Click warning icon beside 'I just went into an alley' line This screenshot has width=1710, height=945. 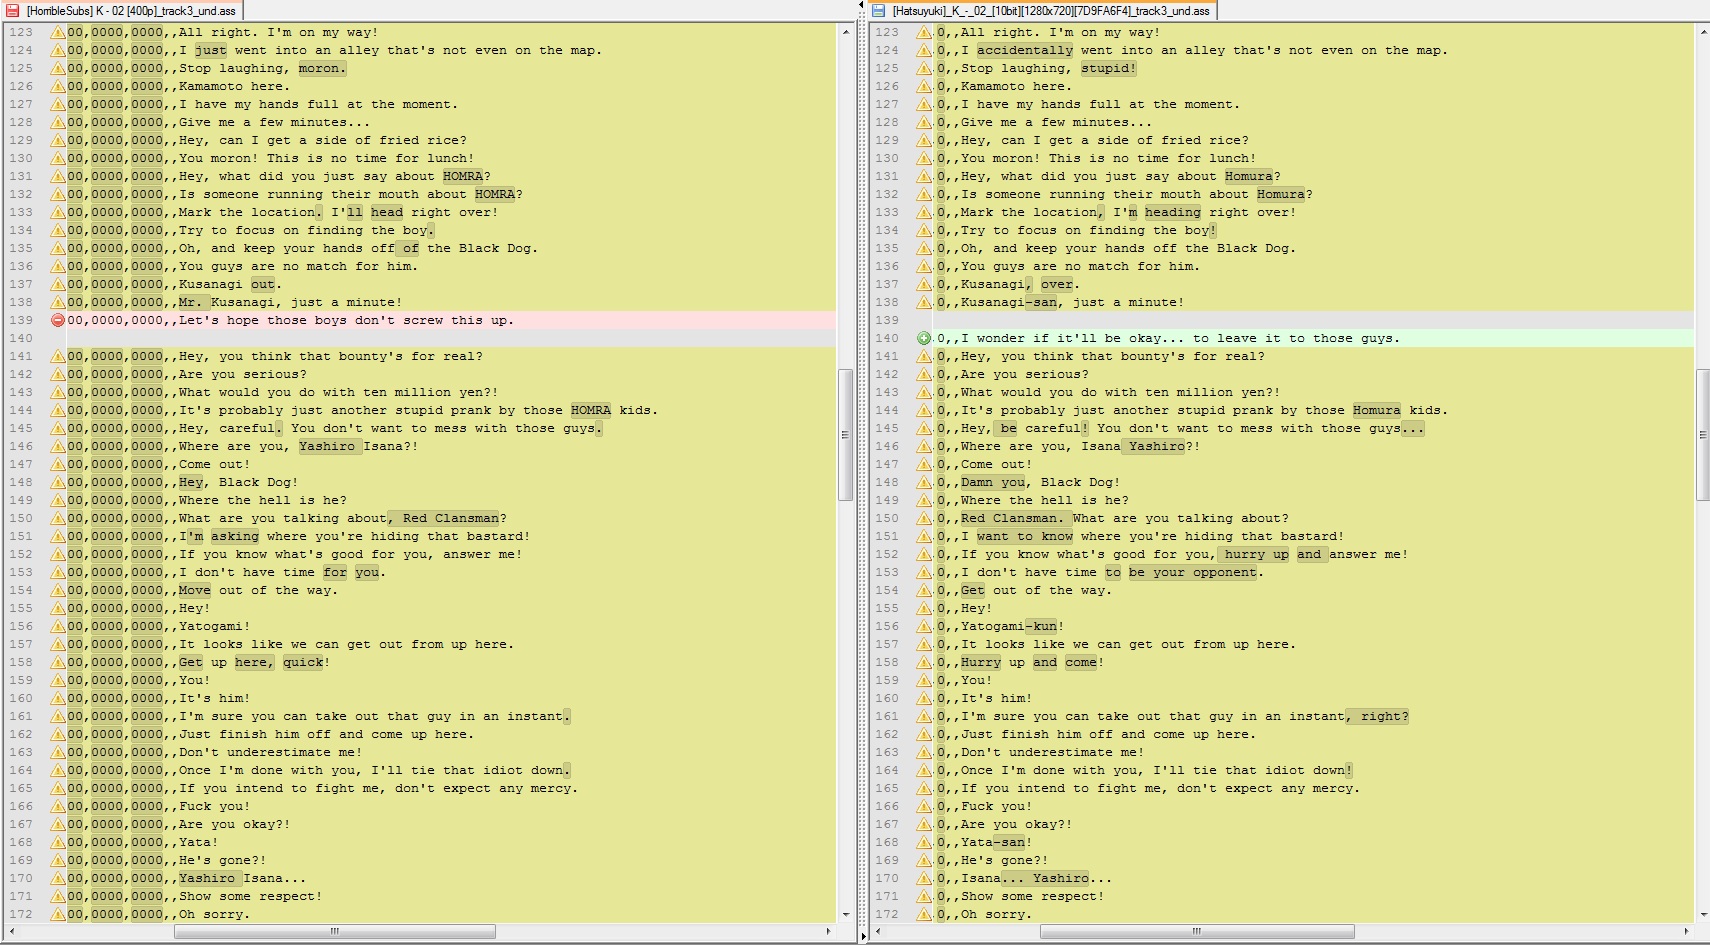[x=58, y=50]
